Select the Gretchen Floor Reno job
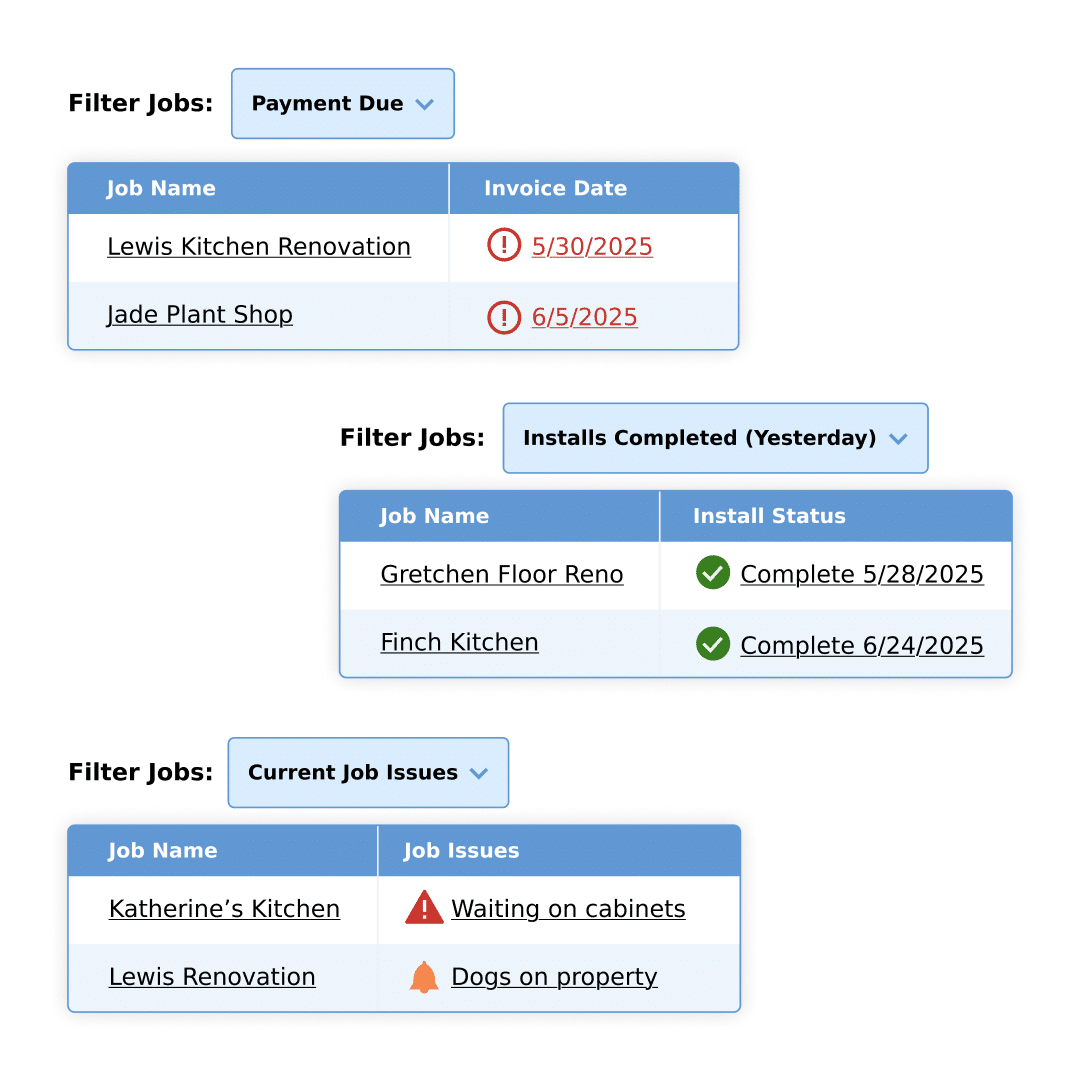 pos(501,574)
